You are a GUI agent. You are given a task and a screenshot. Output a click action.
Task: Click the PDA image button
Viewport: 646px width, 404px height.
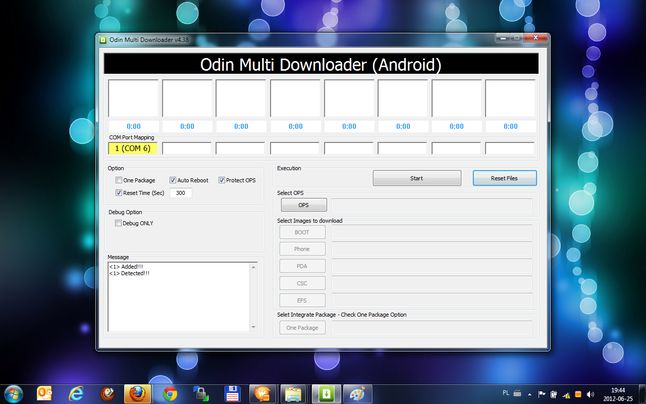coord(302,266)
